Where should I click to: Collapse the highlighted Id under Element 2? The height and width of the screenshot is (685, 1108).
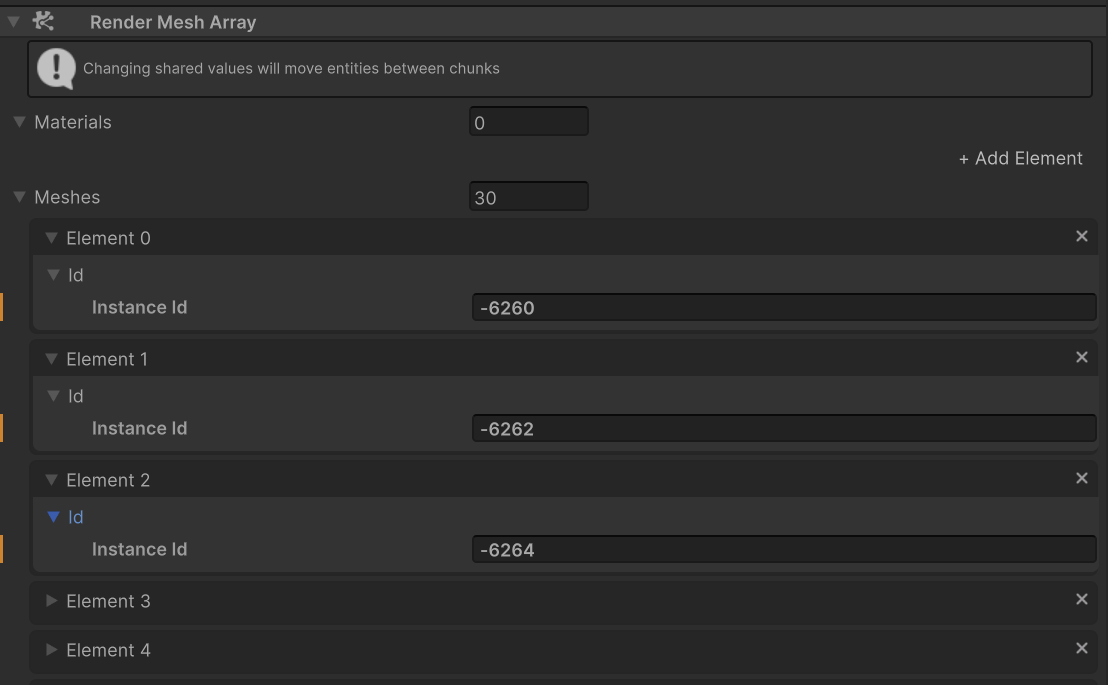54,517
